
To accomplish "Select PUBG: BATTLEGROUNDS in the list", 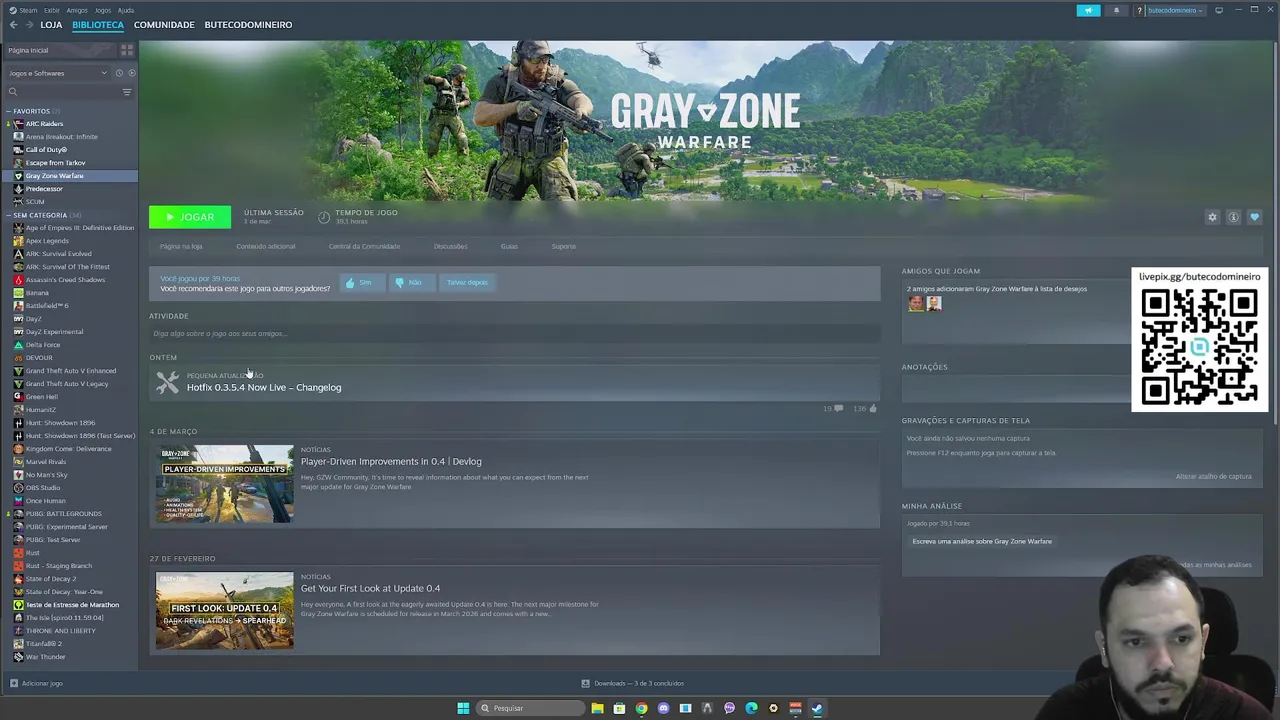I will pyautogui.click(x=64, y=514).
